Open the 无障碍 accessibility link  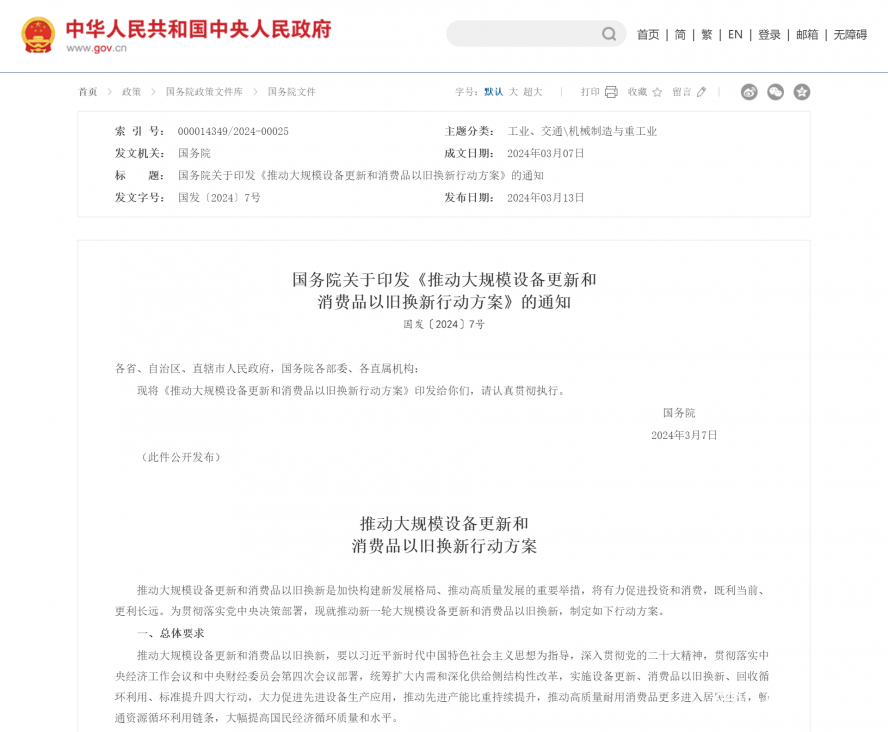(x=851, y=34)
